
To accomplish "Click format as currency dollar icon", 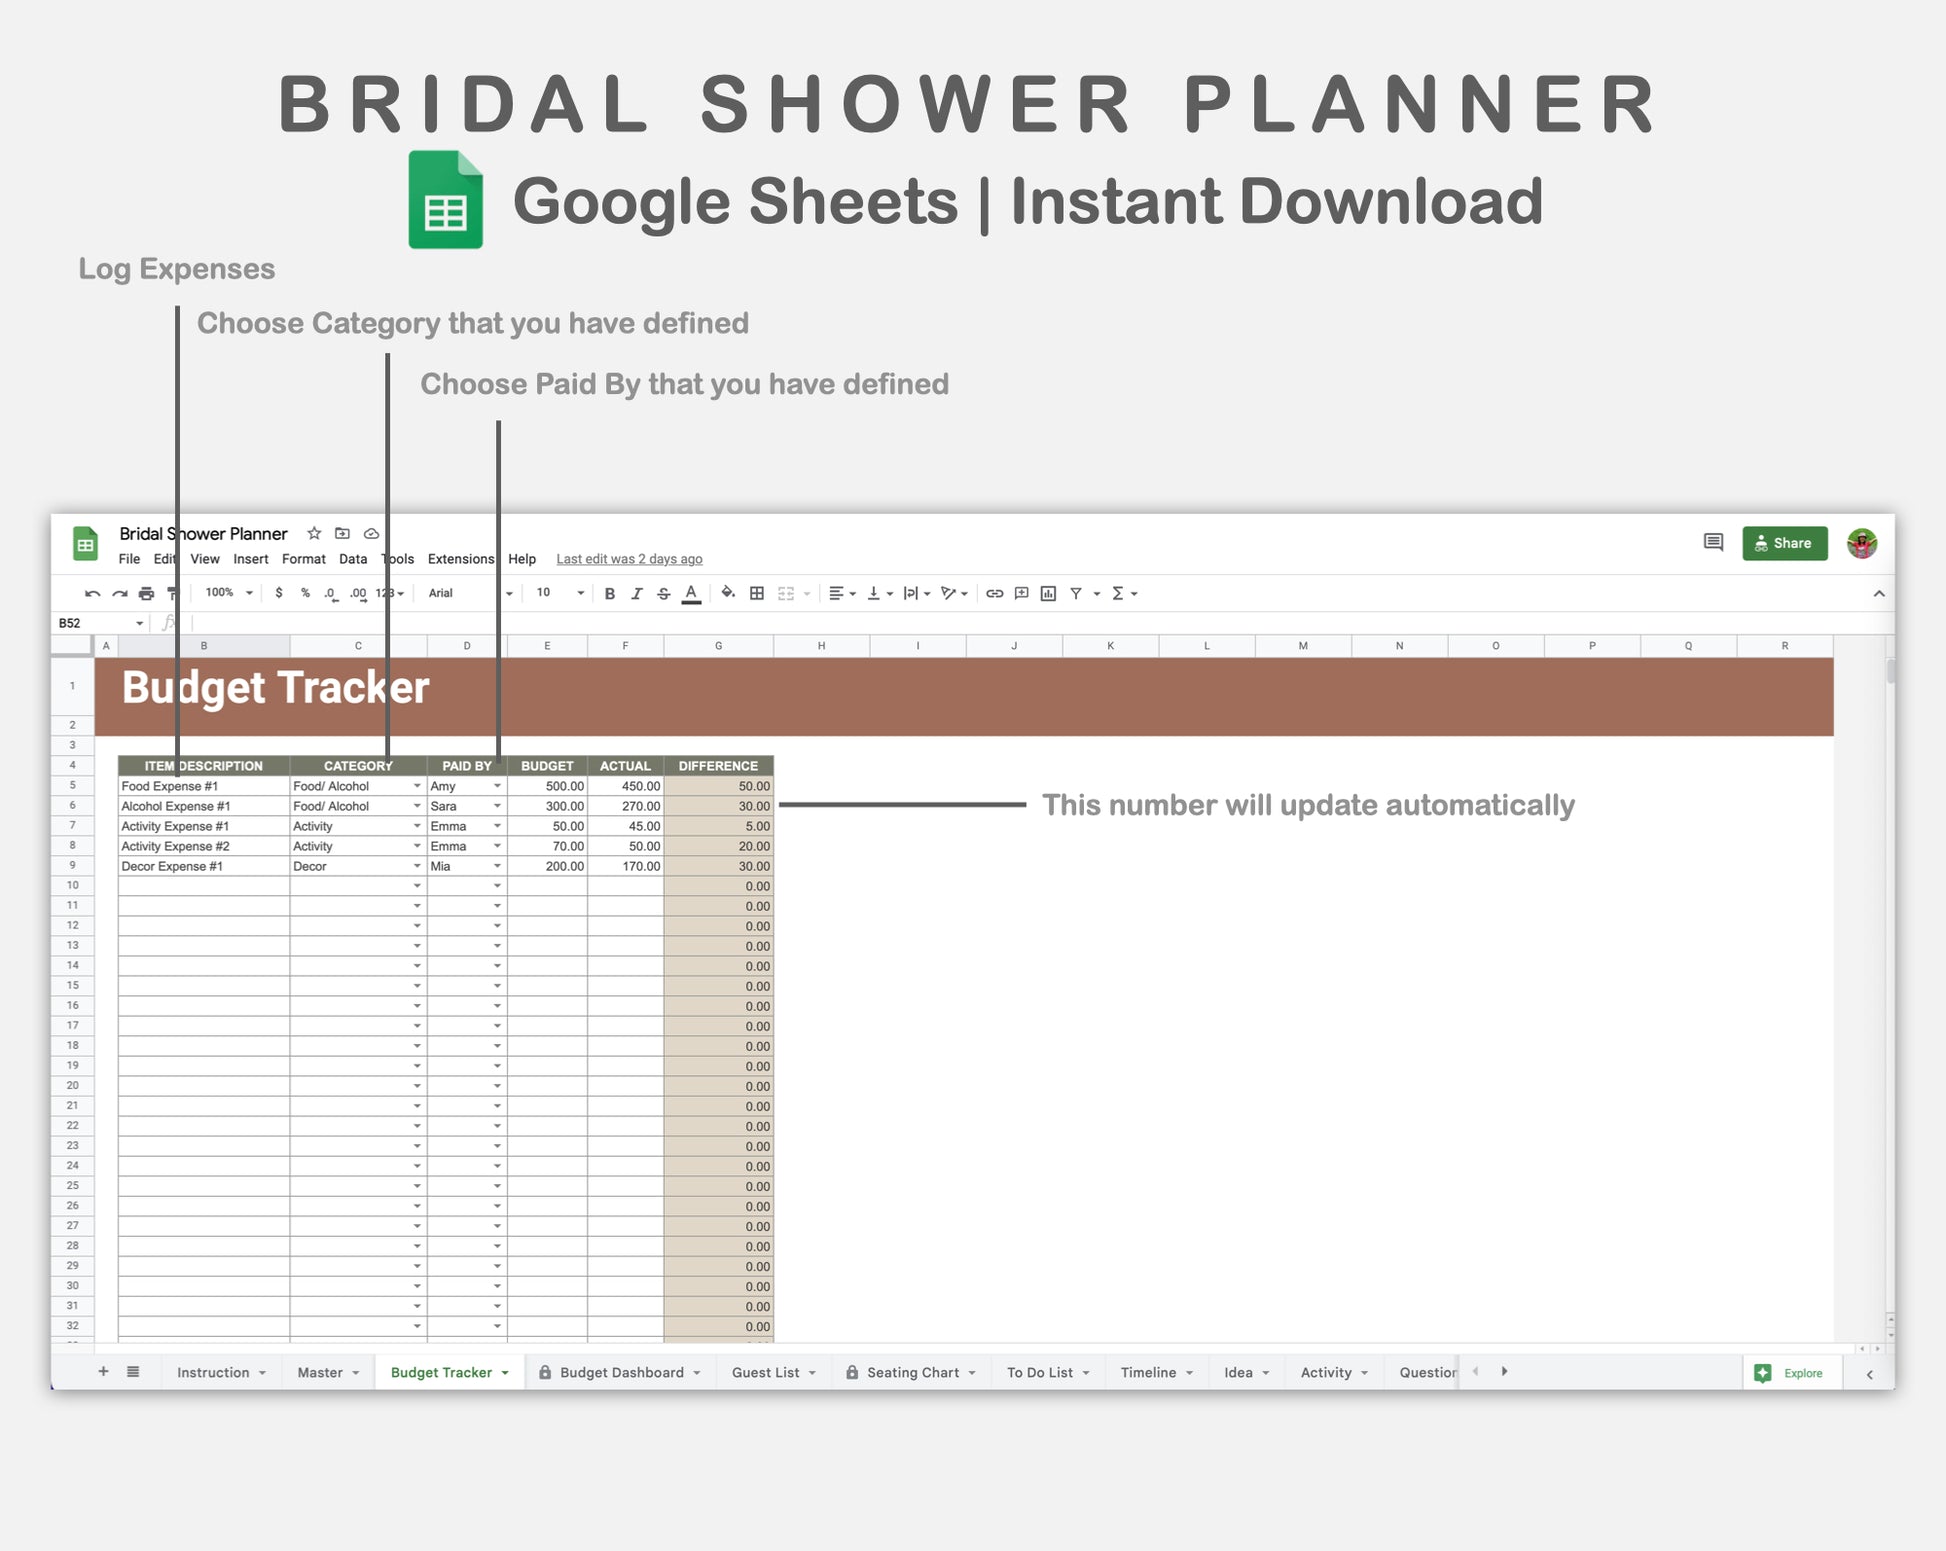I will point(279,593).
